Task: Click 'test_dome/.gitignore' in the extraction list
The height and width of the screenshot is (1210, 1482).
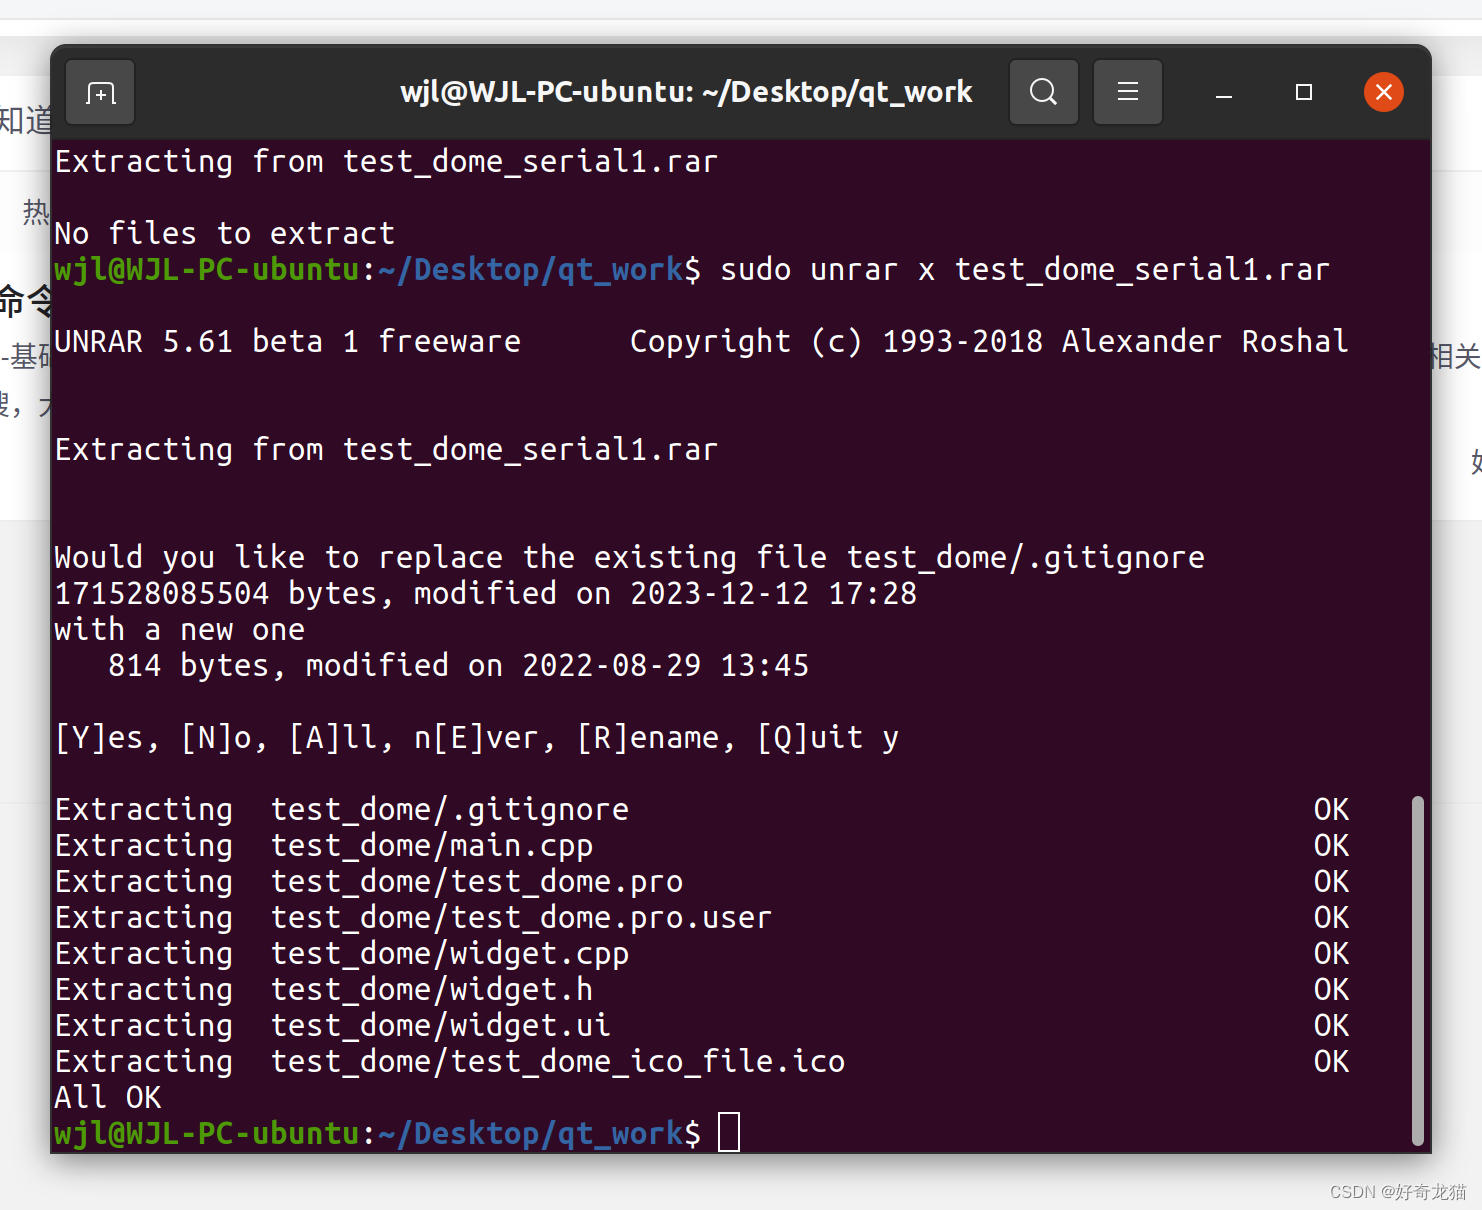Action: point(450,810)
